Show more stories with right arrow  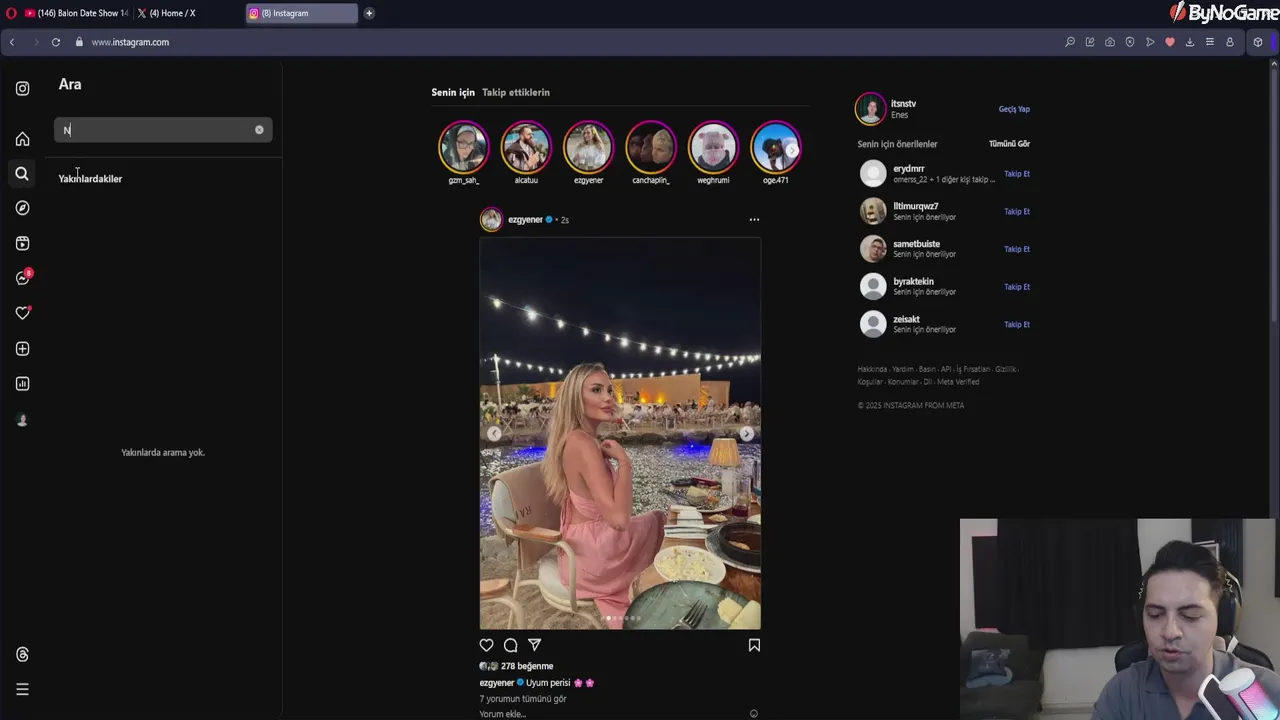[791, 150]
